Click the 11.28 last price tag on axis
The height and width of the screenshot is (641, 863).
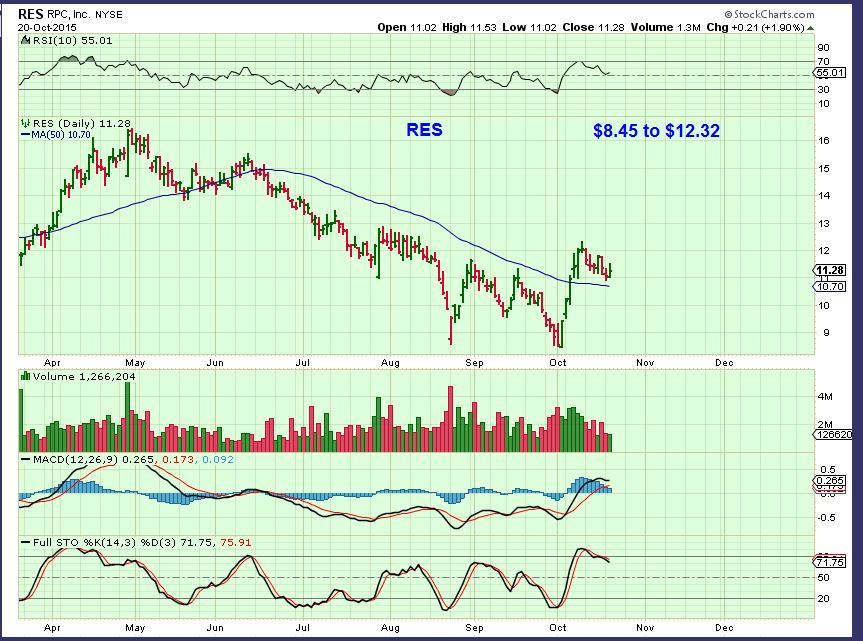[x=829, y=270]
